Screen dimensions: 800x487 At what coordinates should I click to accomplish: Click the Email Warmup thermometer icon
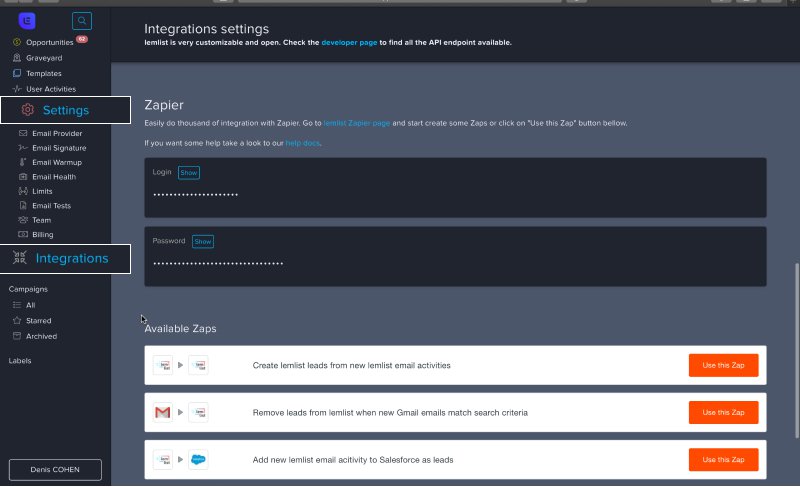23,162
